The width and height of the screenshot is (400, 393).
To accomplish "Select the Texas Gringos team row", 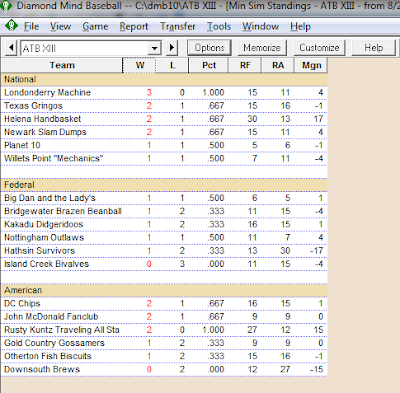I will (x=164, y=106).
